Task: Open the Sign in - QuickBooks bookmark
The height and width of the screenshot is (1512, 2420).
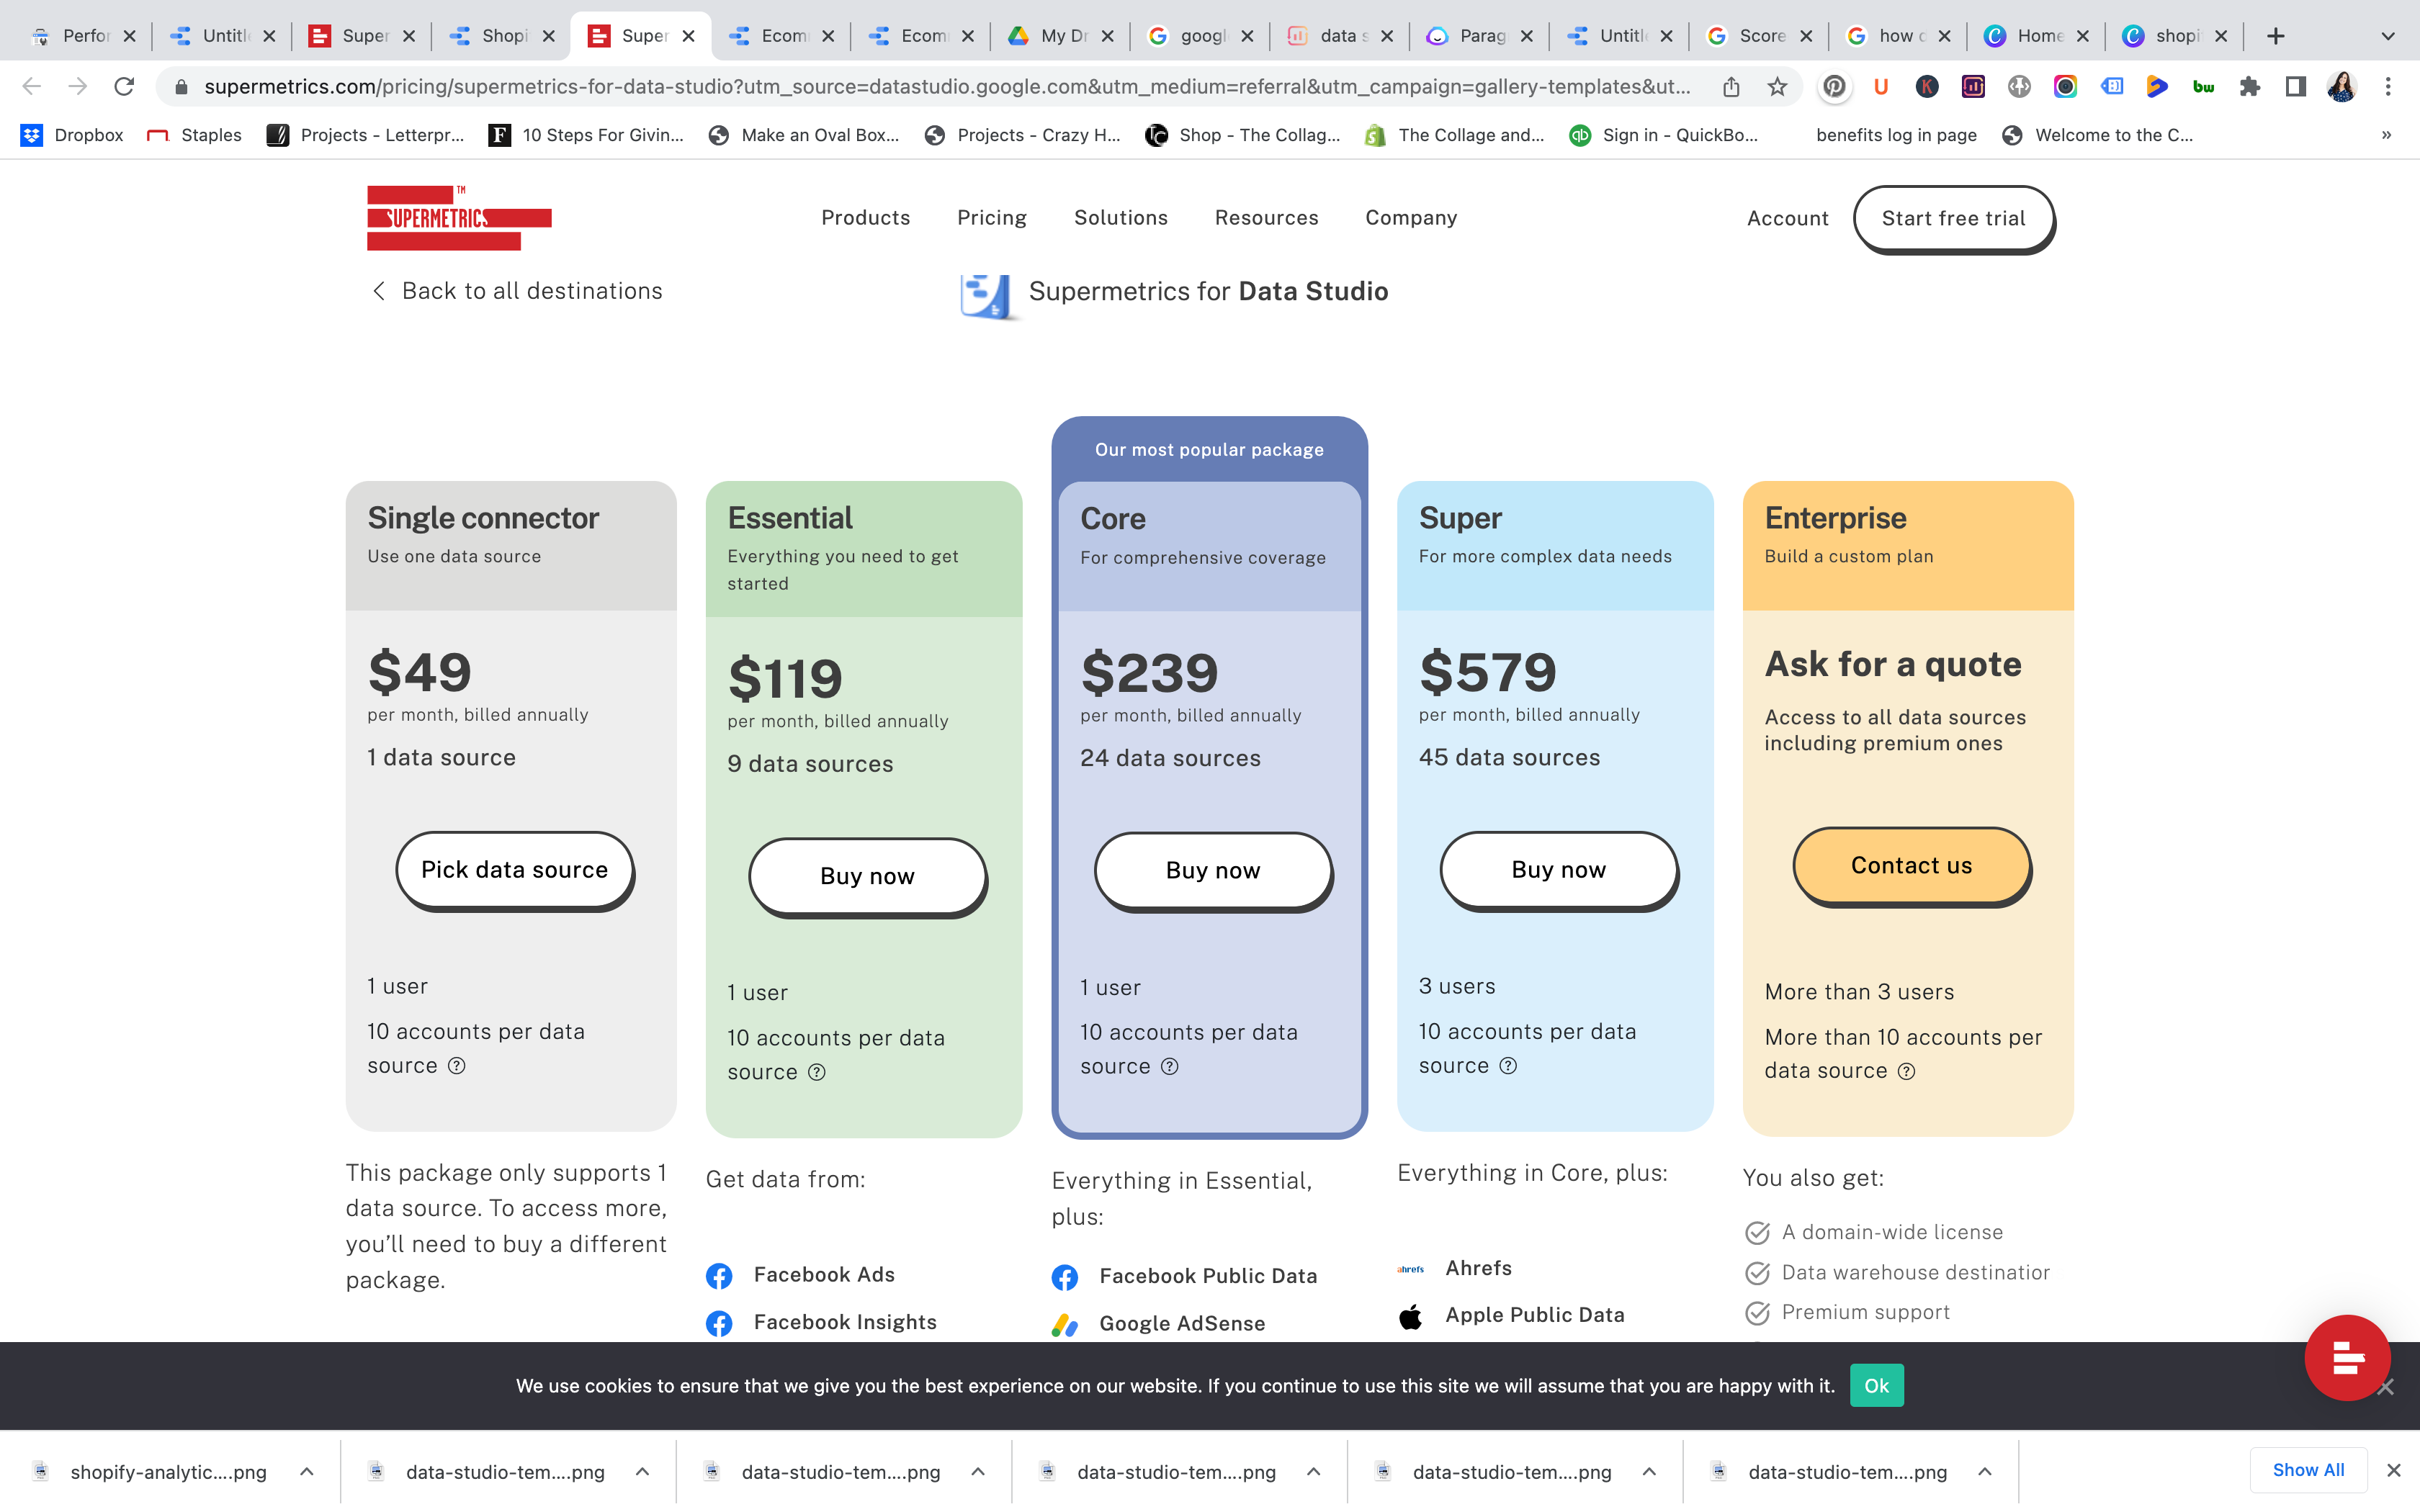Action: point(1664,135)
